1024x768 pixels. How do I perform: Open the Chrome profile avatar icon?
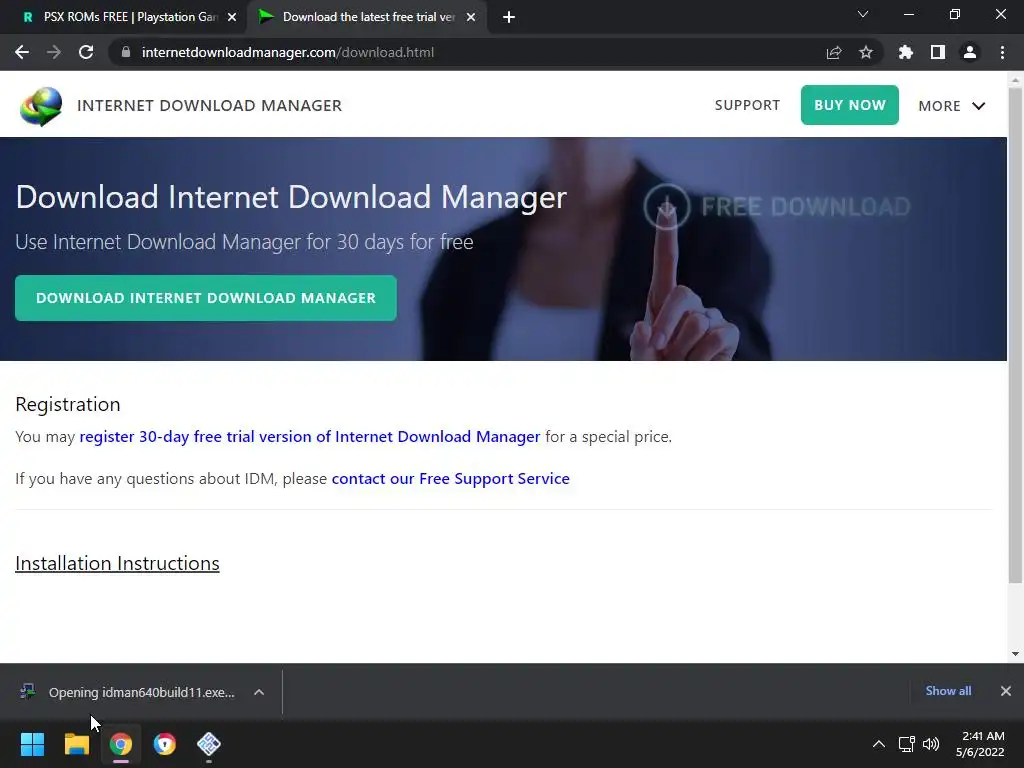click(x=970, y=52)
